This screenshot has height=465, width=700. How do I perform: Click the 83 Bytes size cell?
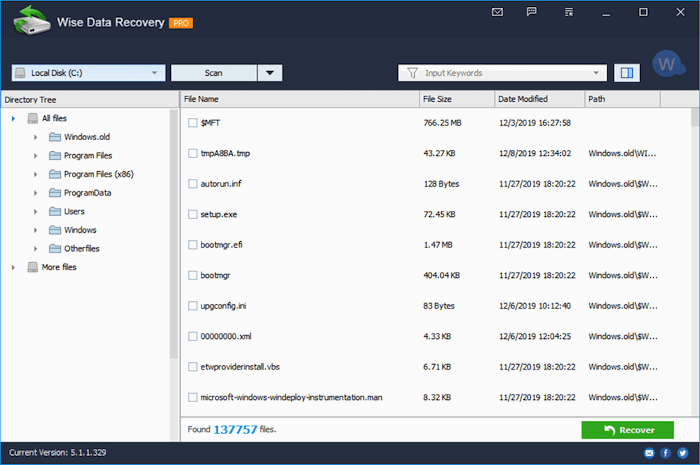(x=439, y=306)
